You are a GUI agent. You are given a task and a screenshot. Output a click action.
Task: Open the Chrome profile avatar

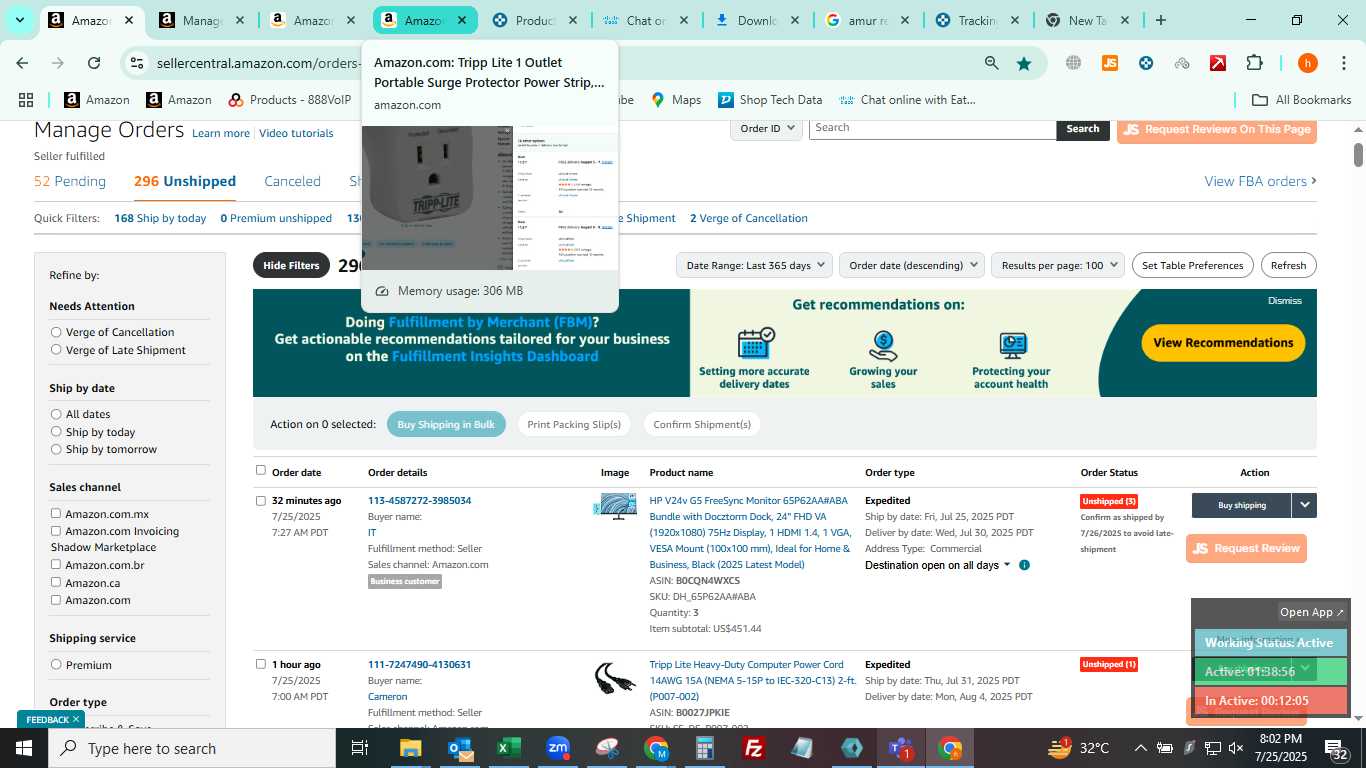click(1307, 63)
